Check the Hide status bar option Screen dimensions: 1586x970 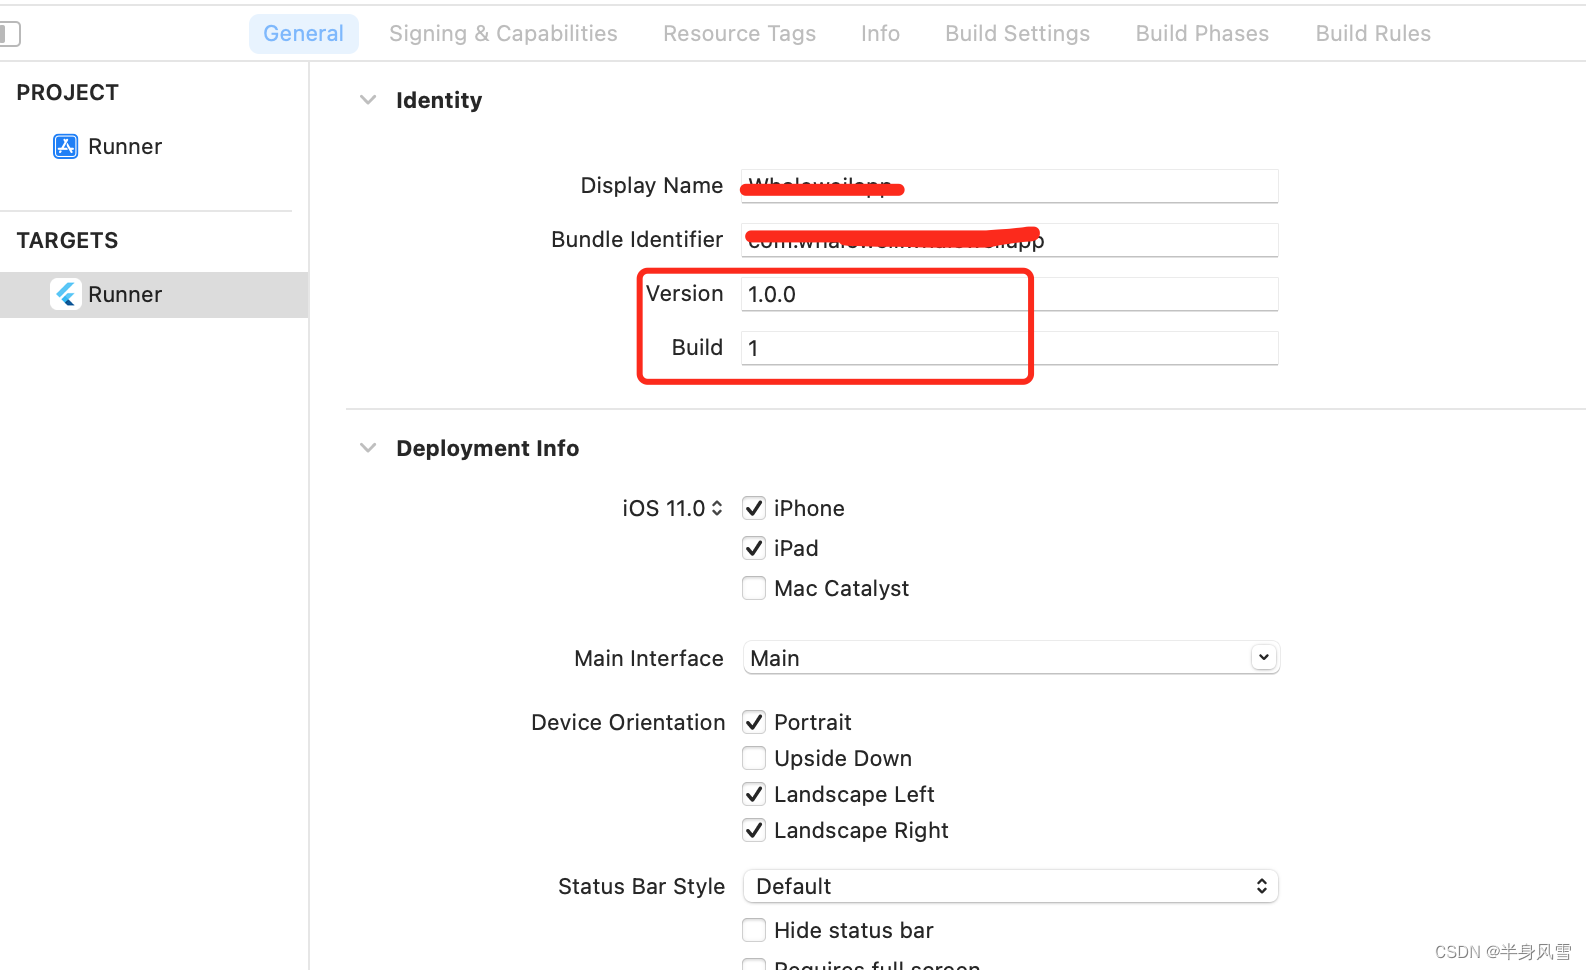(754, 931)
